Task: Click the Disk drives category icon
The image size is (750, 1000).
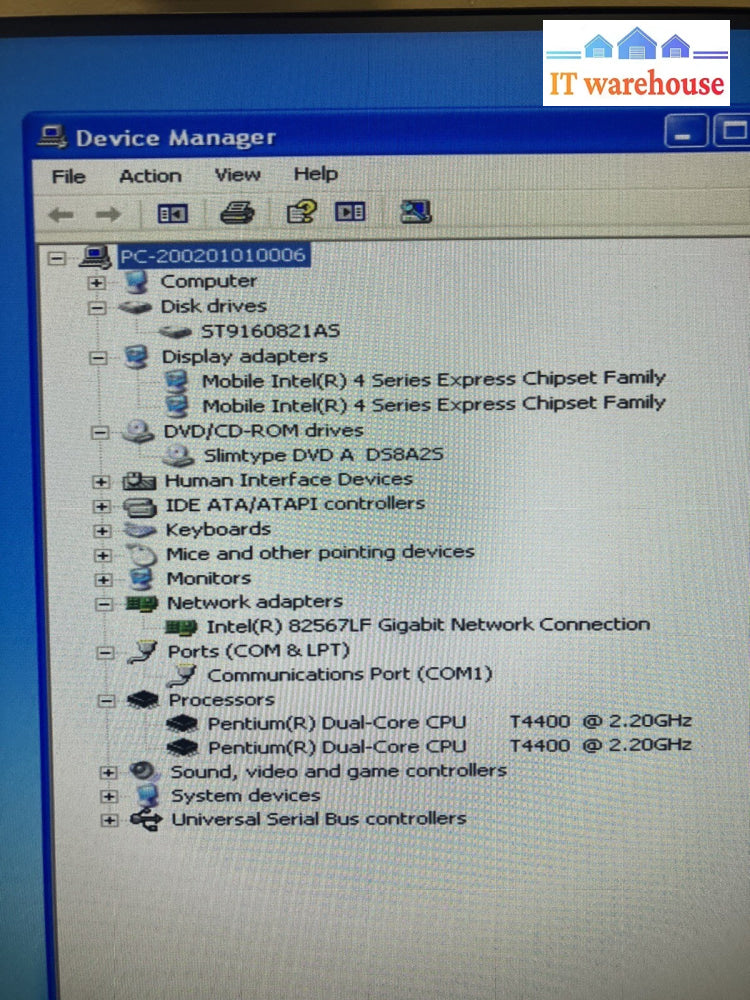Action: 135,307
